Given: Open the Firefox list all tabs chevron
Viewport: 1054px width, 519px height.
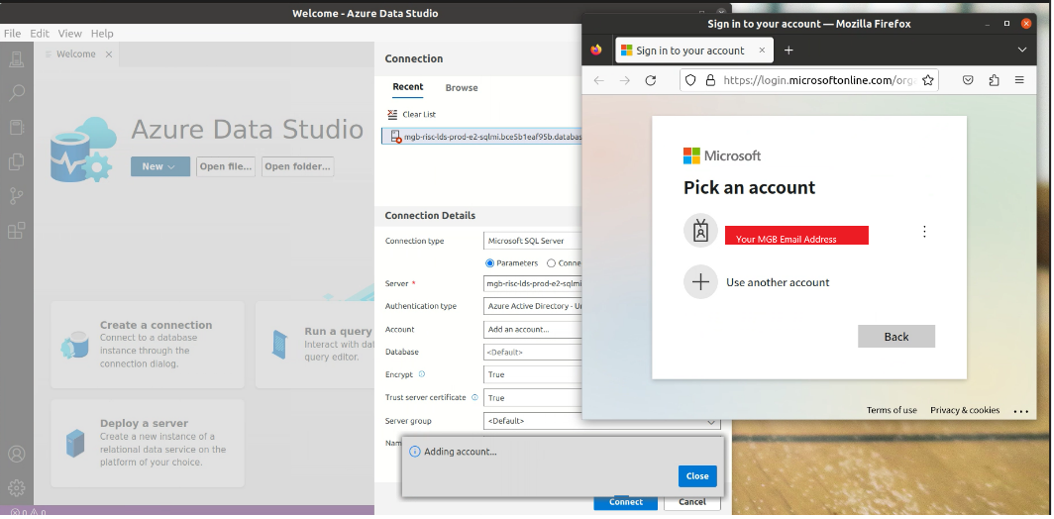Looking at the screenshot, I should click(1022, 50).
